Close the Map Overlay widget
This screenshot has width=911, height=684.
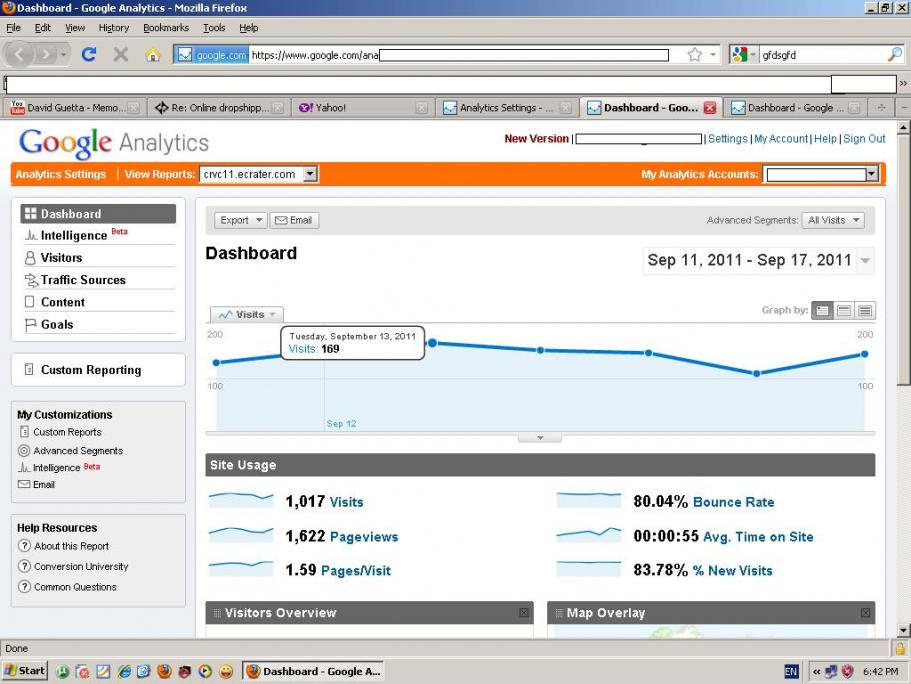pyautogui.click(x=865, y=613)
